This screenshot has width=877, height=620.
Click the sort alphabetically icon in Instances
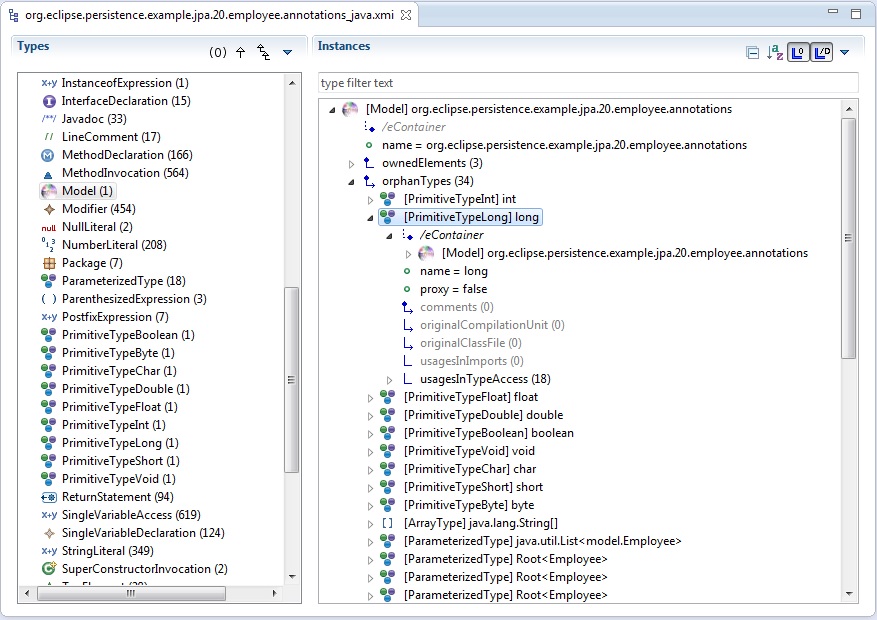click(775, 53)
